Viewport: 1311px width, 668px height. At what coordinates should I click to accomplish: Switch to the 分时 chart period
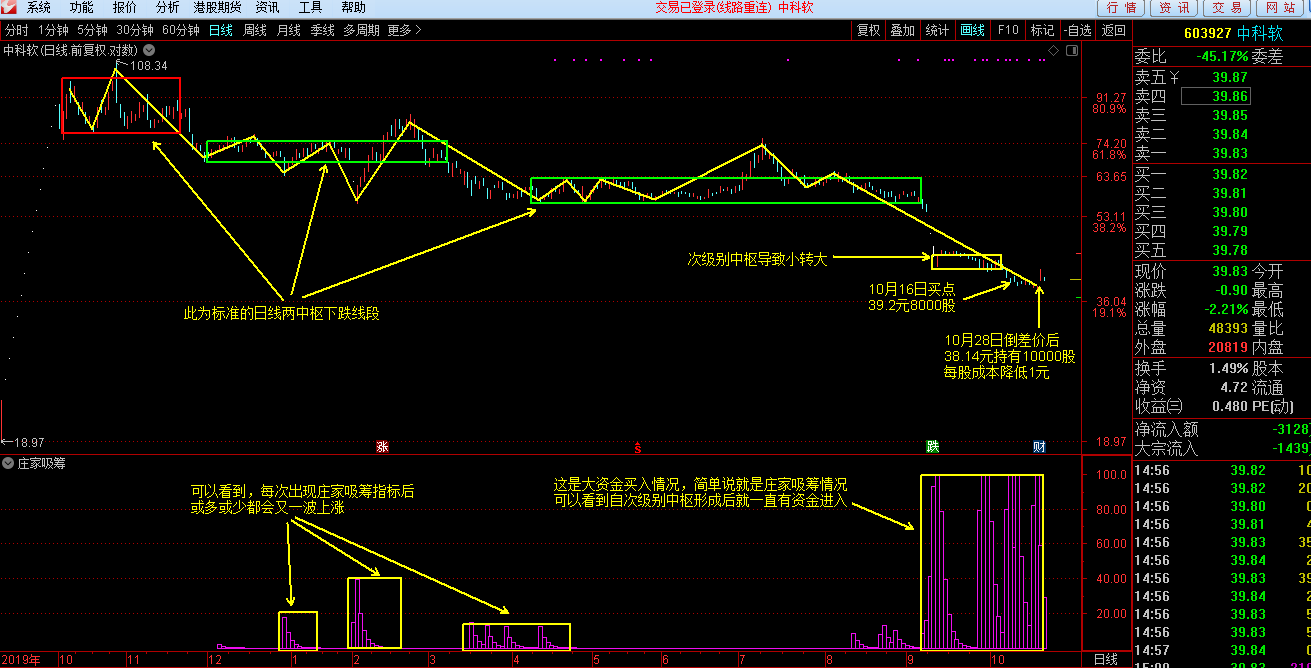point(17,30)
